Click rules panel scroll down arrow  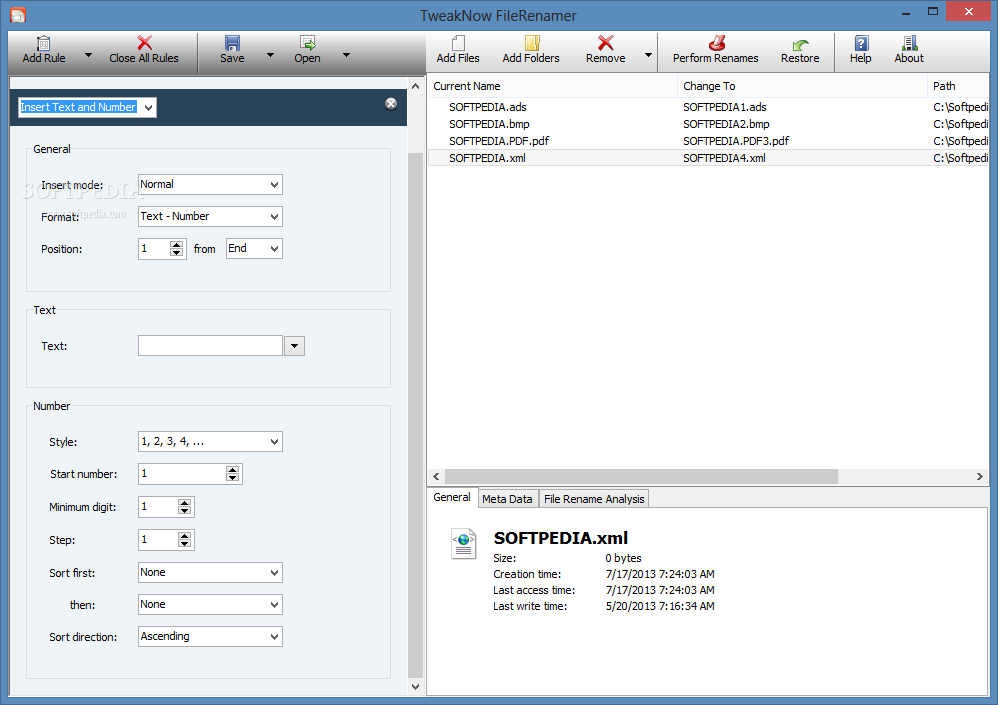[416, 687]
